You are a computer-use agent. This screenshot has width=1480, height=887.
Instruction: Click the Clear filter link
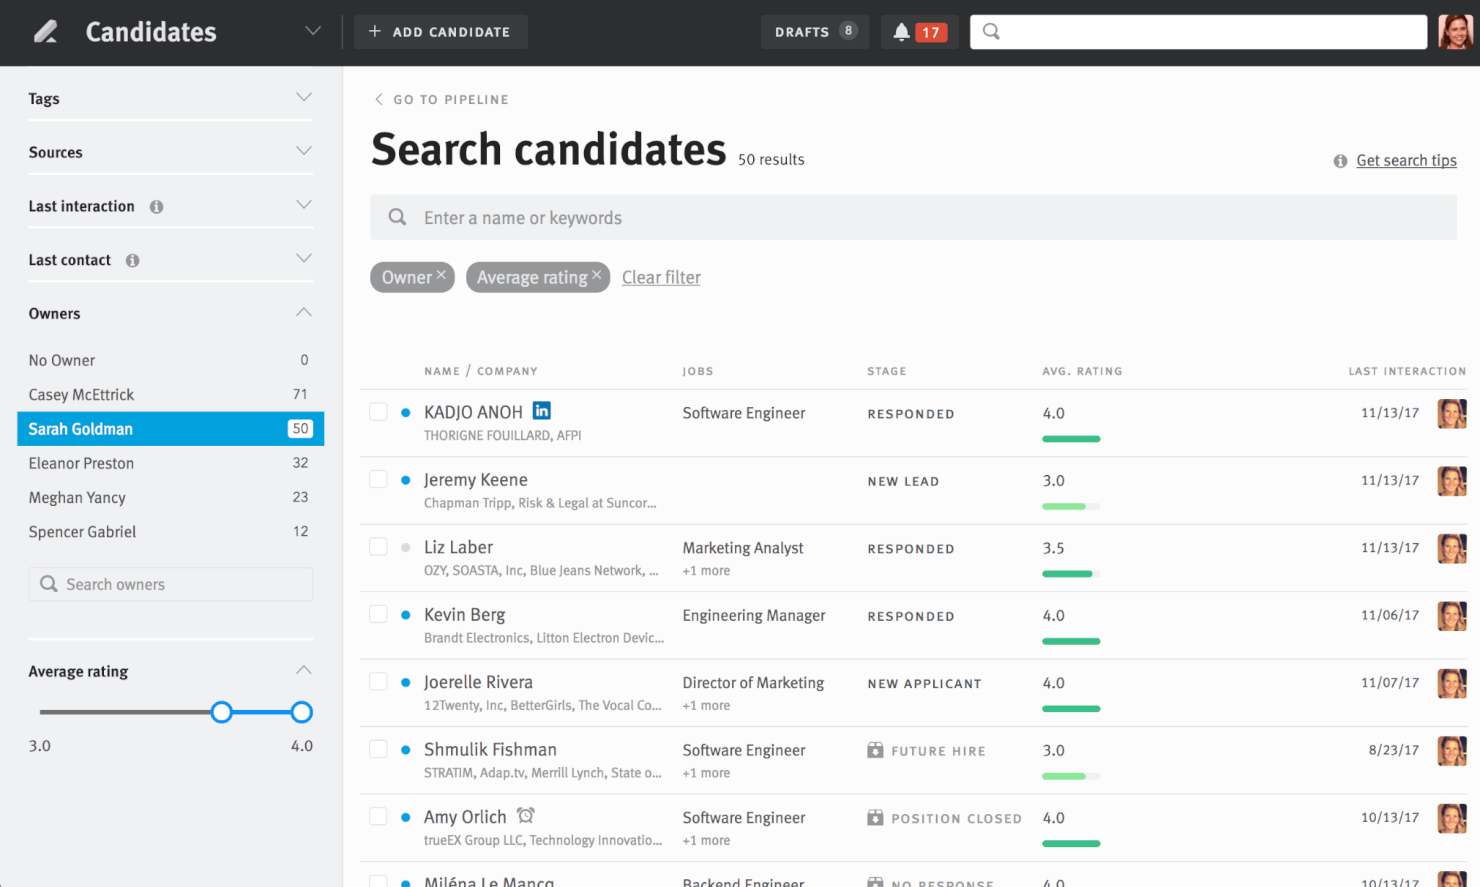point(661,278)
